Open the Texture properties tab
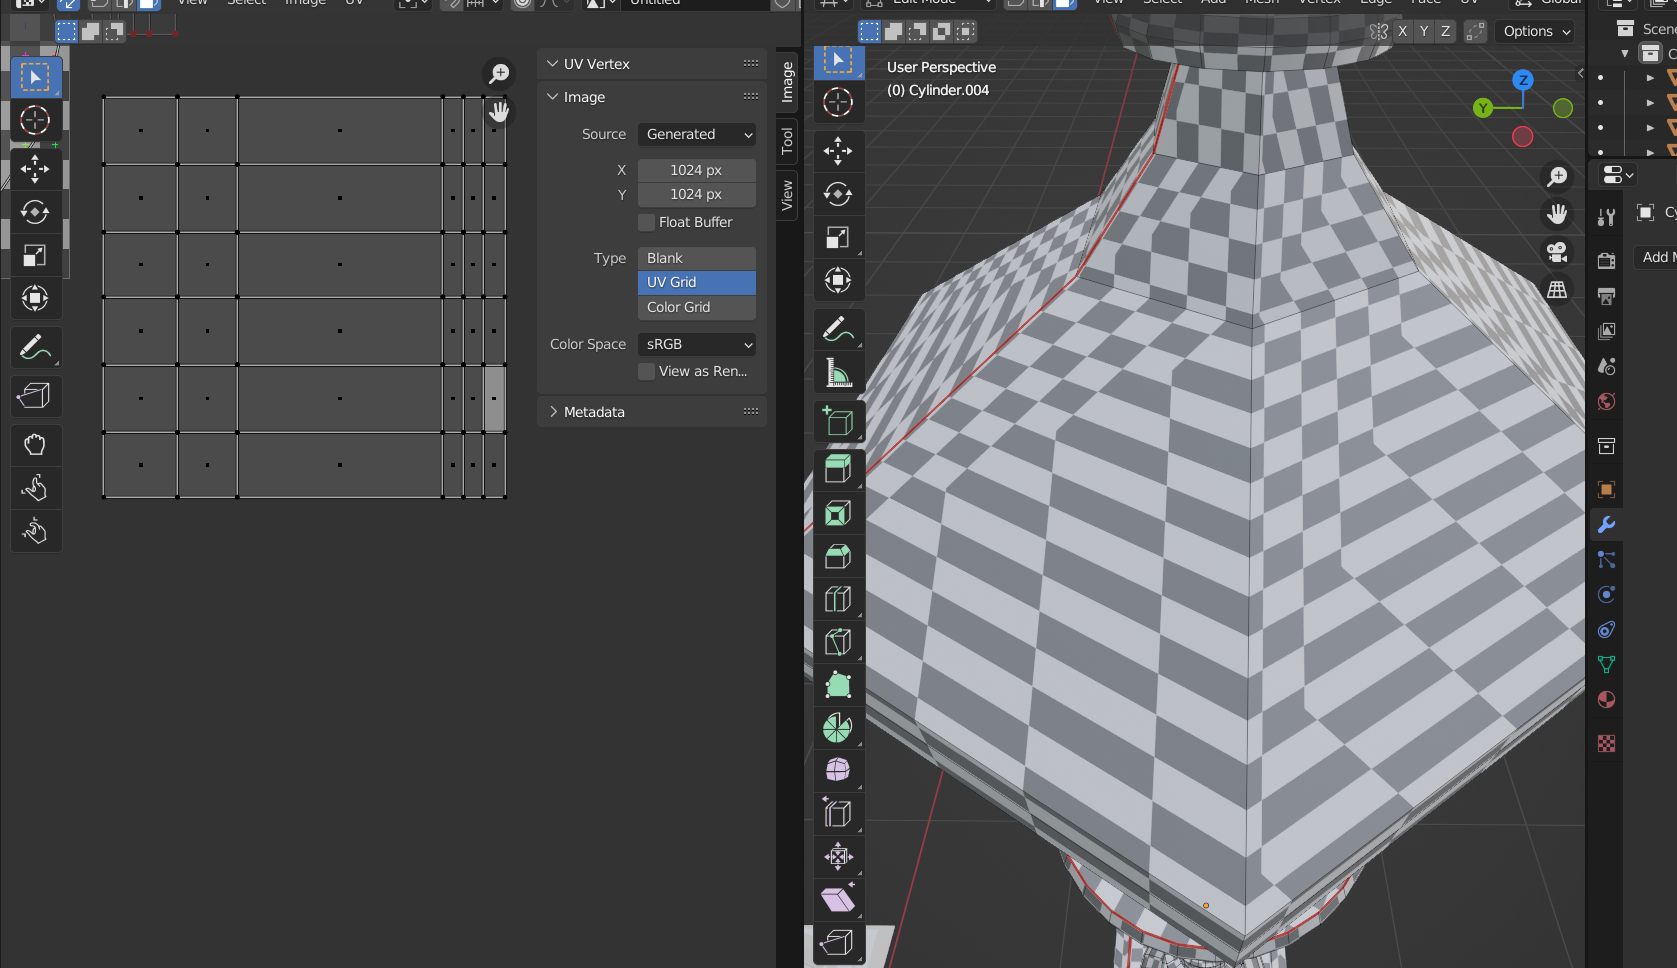 [1606, 743]
